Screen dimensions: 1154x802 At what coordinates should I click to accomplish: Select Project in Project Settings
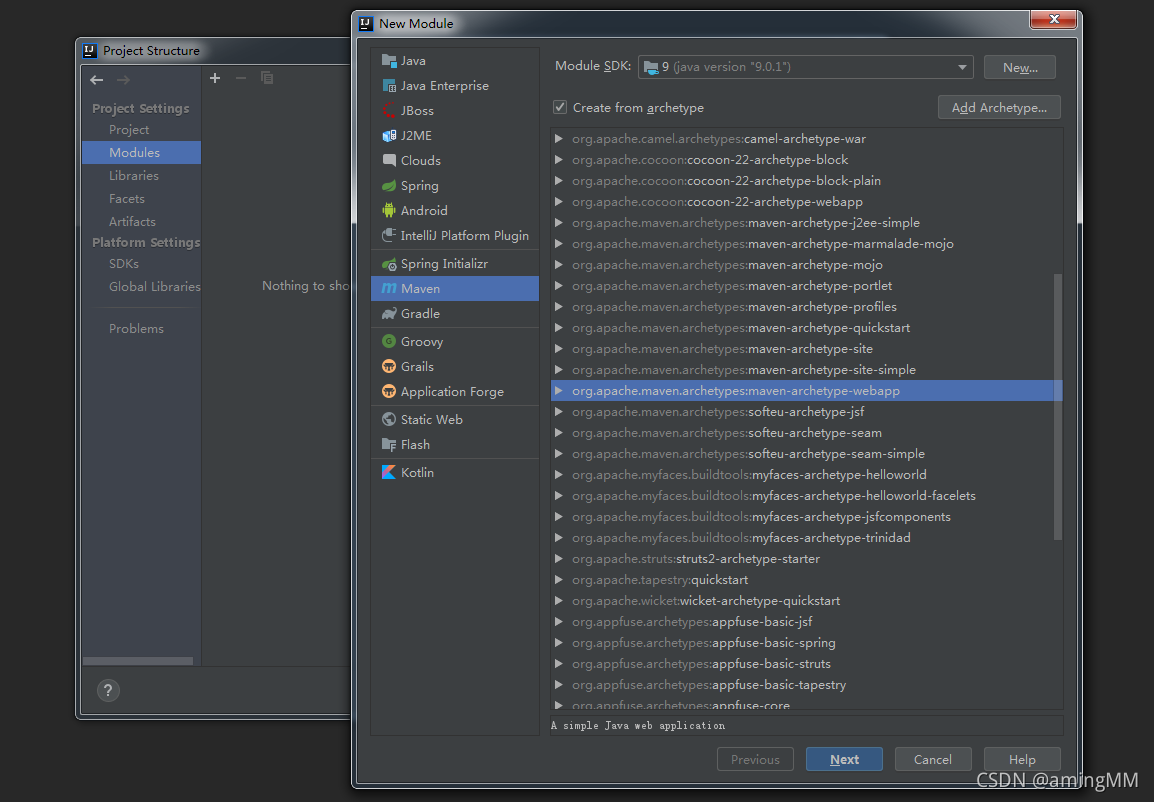[141, 129]
